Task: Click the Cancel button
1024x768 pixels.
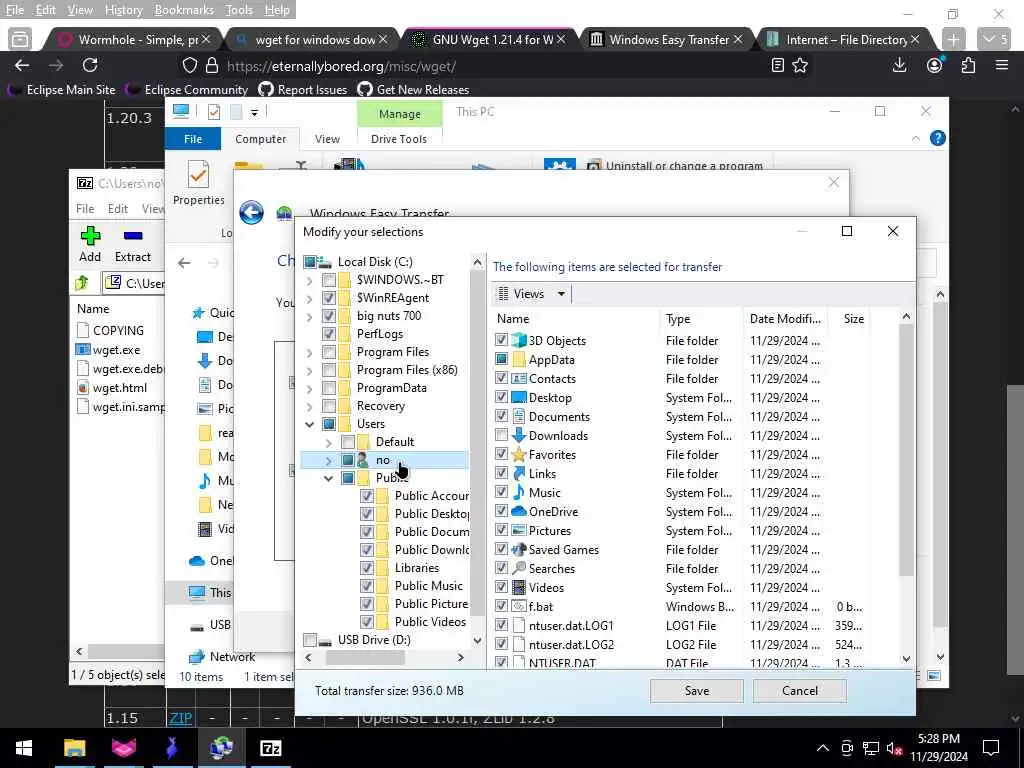Action: coord(799,691)
